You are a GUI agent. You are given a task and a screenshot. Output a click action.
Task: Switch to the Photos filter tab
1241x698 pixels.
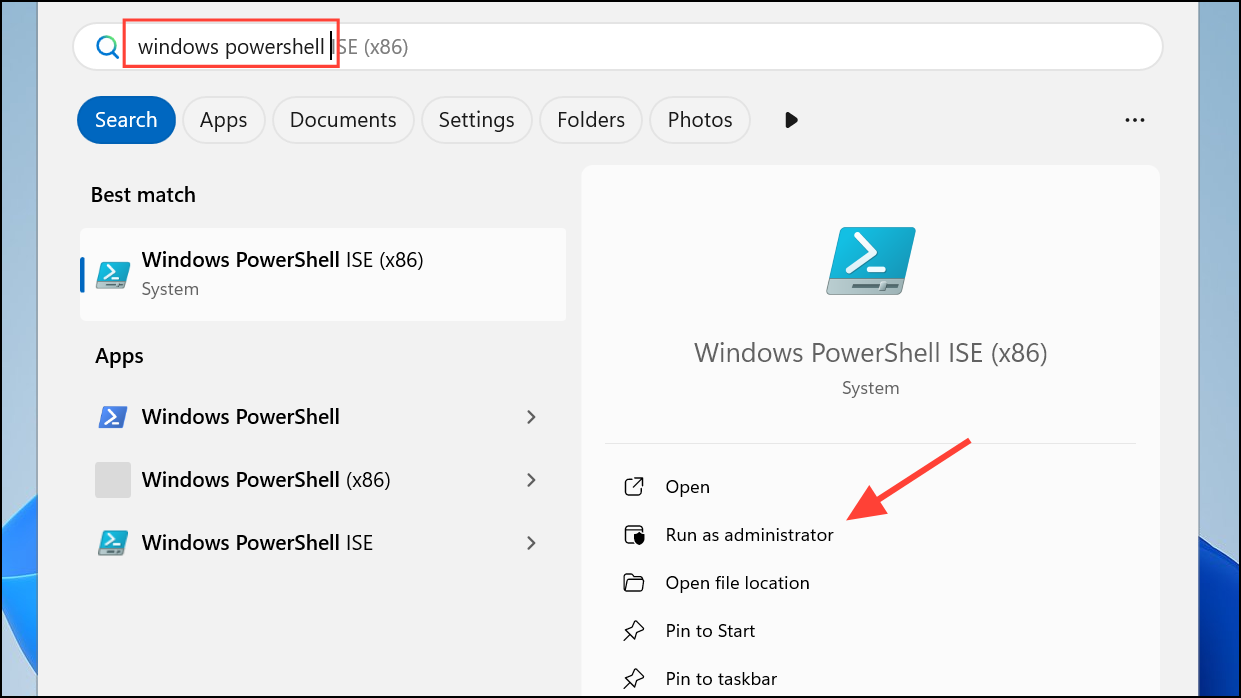point(700,120)
